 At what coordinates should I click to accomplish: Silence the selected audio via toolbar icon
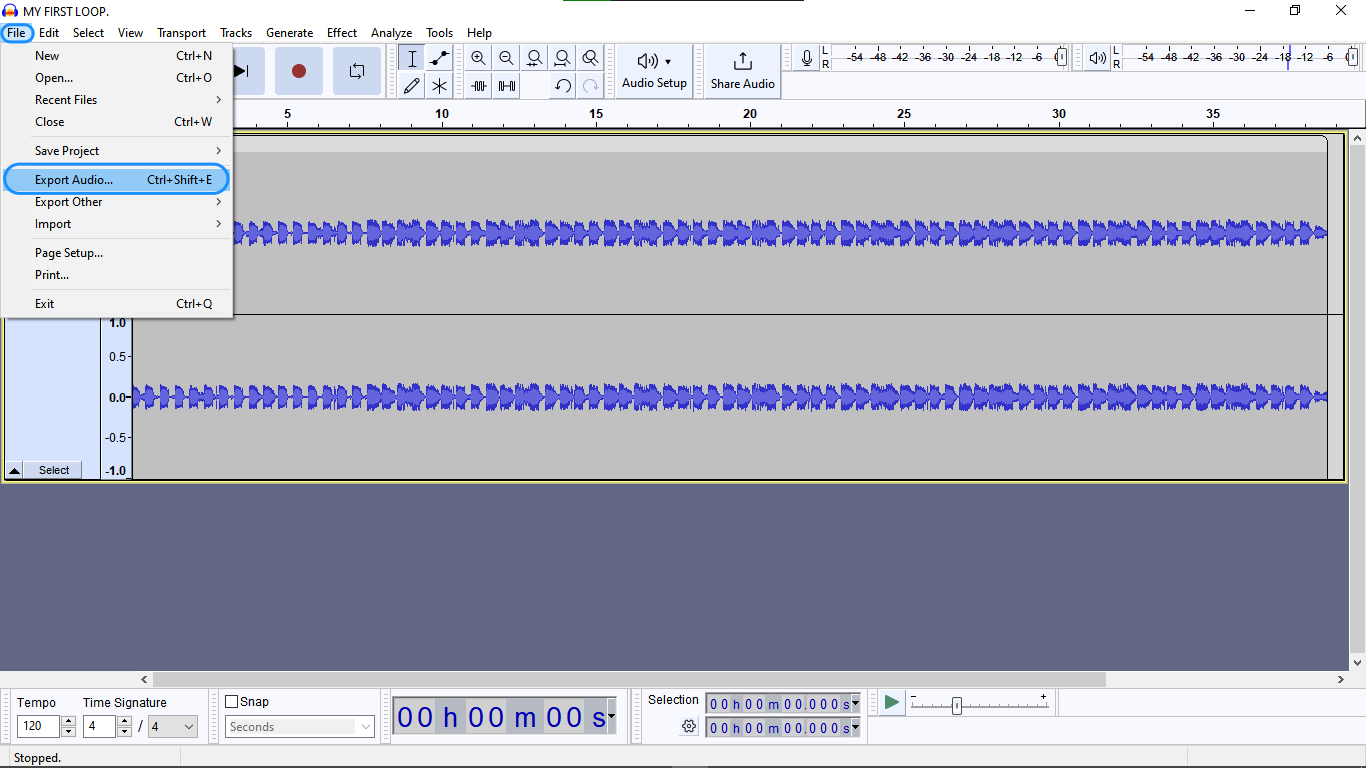pos(506,85)
